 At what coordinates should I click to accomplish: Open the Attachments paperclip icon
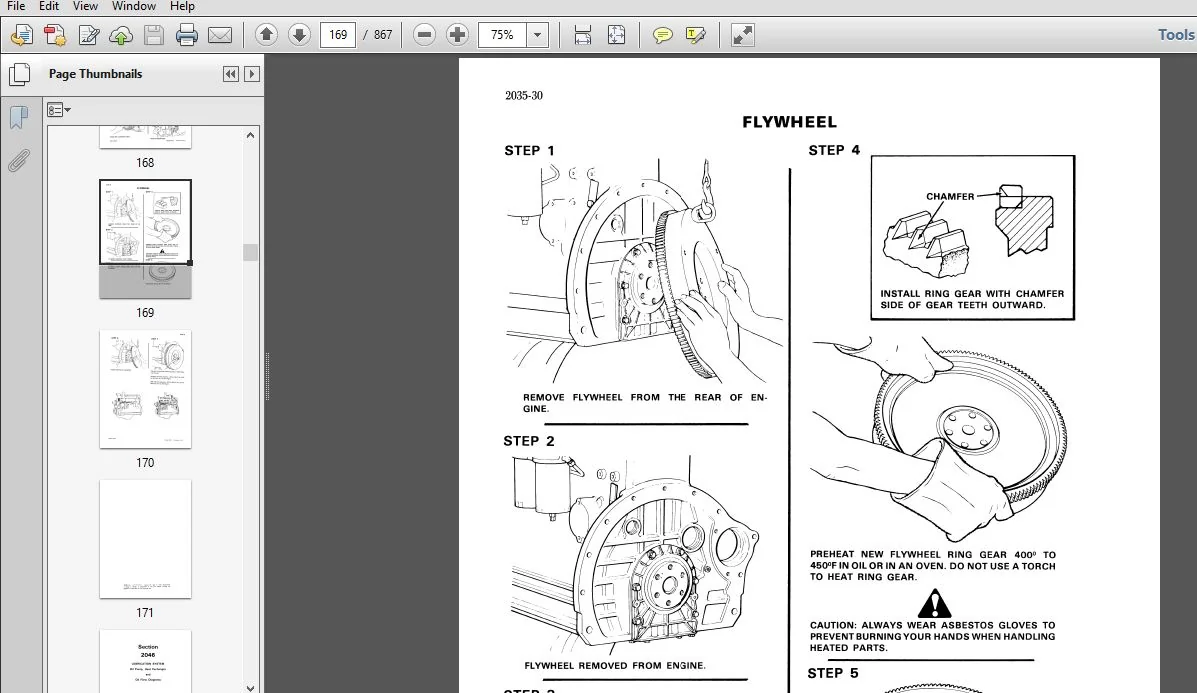tap(19, 160)
